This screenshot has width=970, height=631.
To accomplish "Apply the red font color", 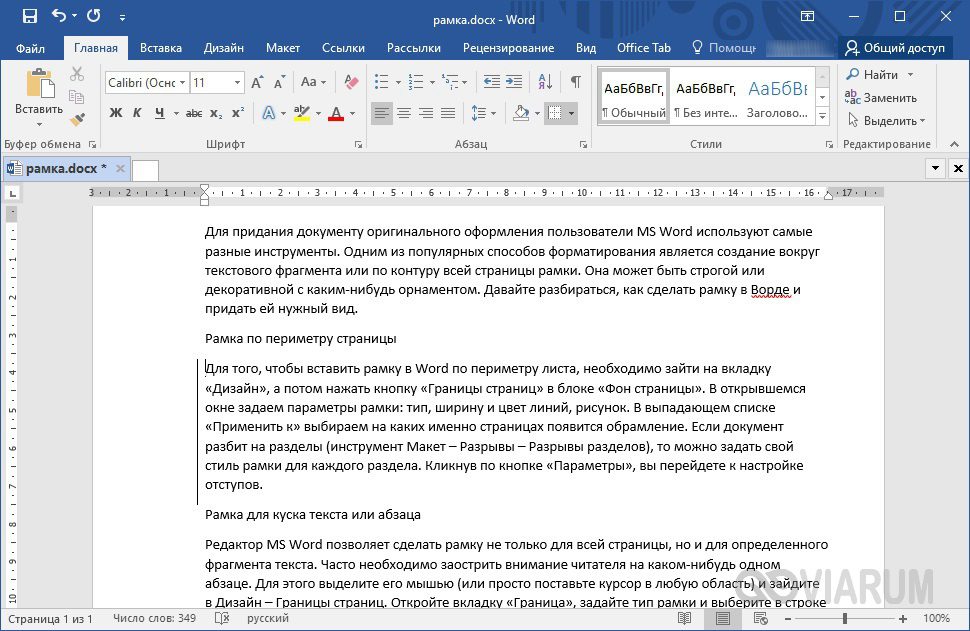I will coord(336,113).
